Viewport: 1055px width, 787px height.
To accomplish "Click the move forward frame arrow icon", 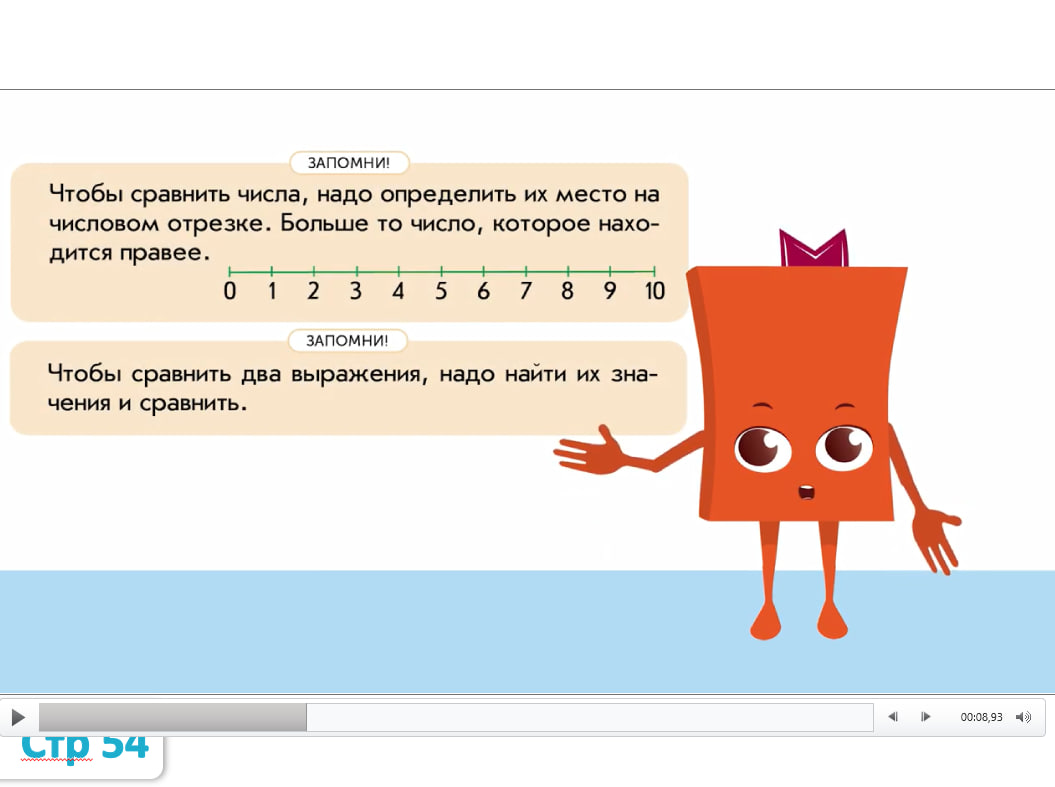I will pos(926,717).
